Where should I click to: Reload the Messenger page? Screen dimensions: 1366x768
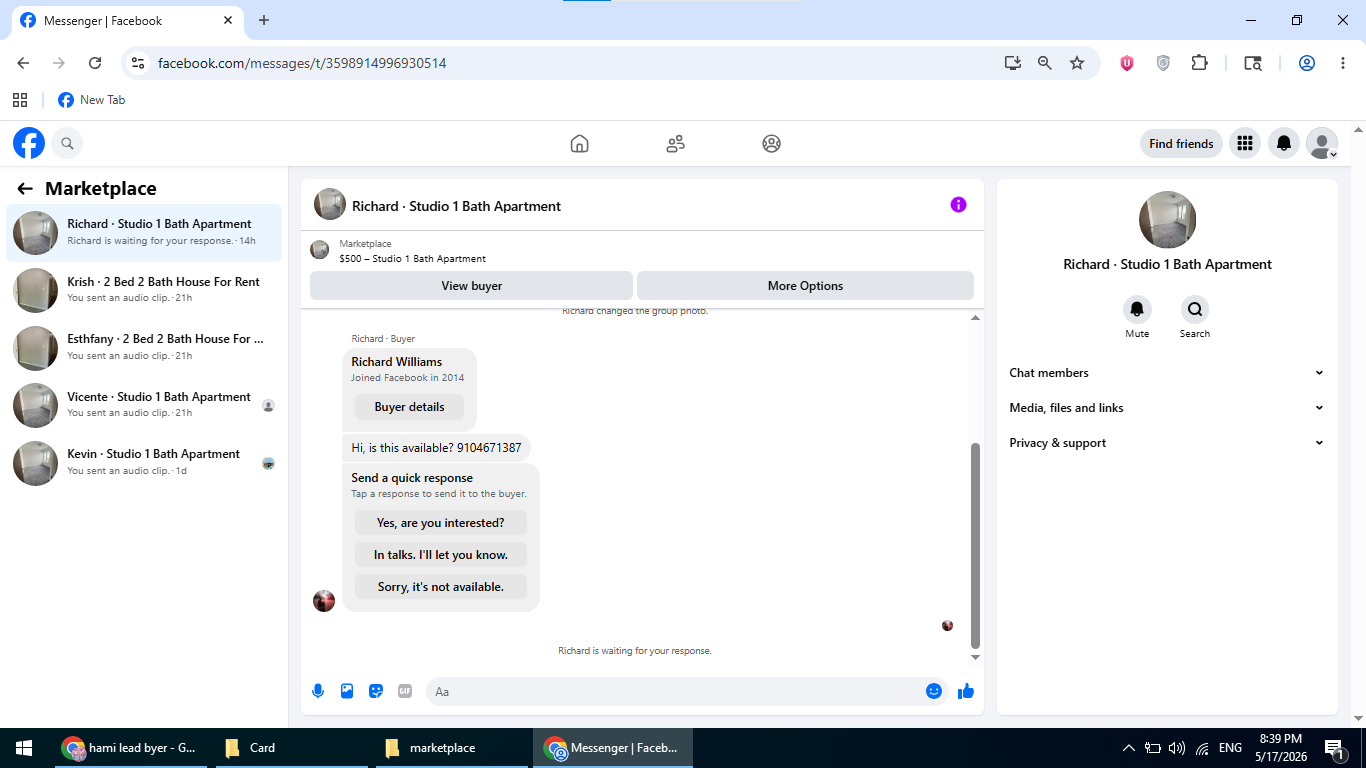coord(95,63)
